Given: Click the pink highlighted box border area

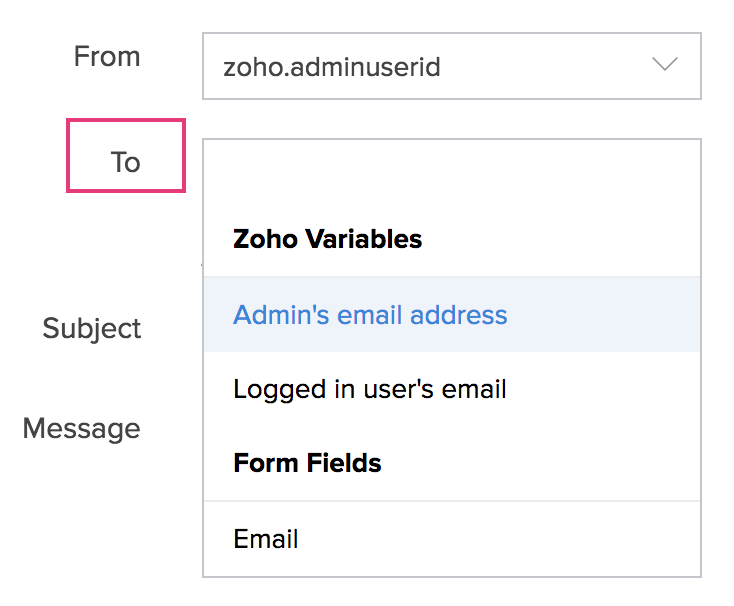Looking at the screenshot, I should (126, 122).
